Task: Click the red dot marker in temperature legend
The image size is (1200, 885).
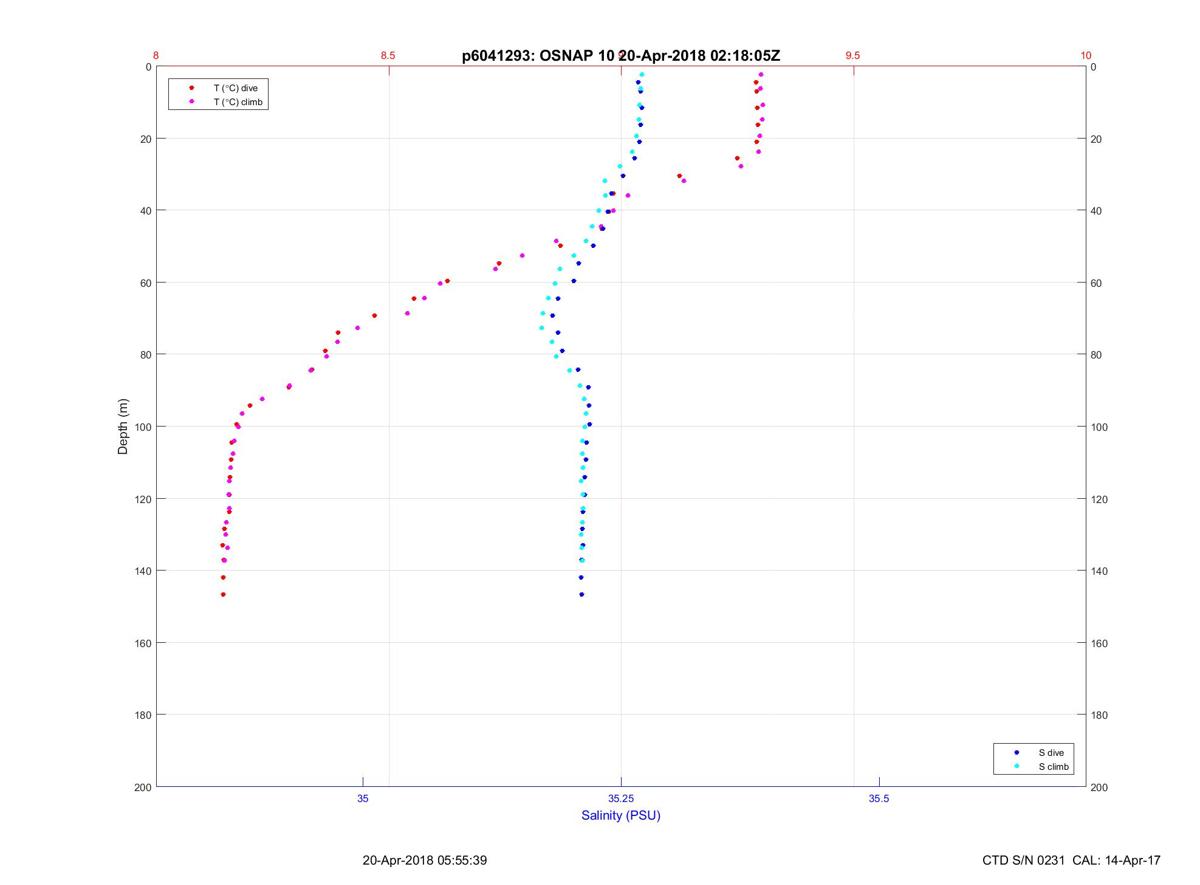Action: pyautogui.click(x=191, y=88)
